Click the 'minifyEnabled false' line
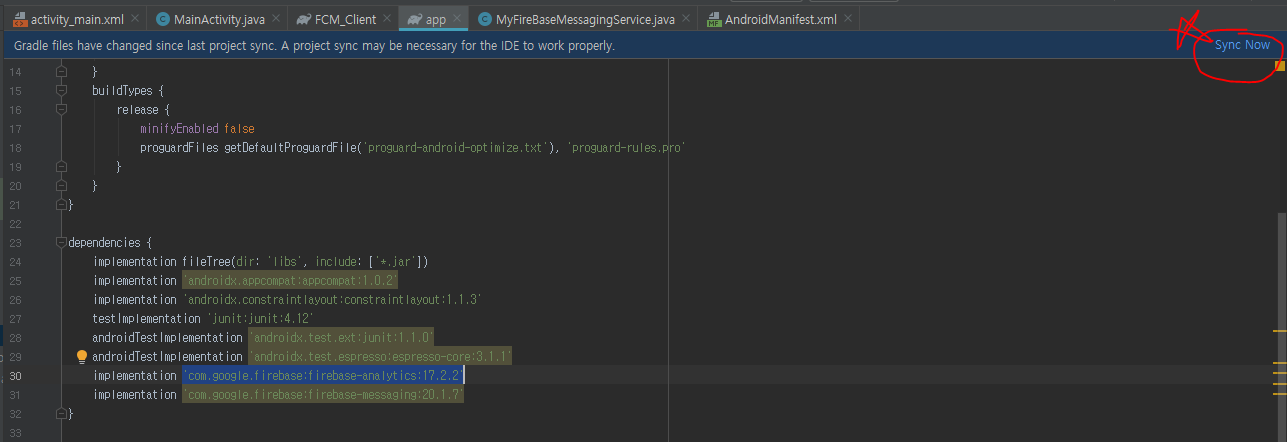Viewport: 1287px width, 442px height. point(197,129)
